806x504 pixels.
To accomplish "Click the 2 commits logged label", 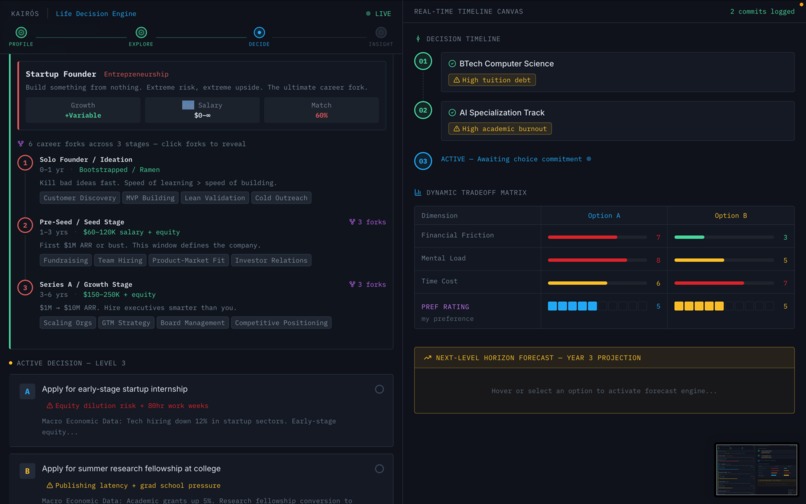I will [x=762, y=11].
